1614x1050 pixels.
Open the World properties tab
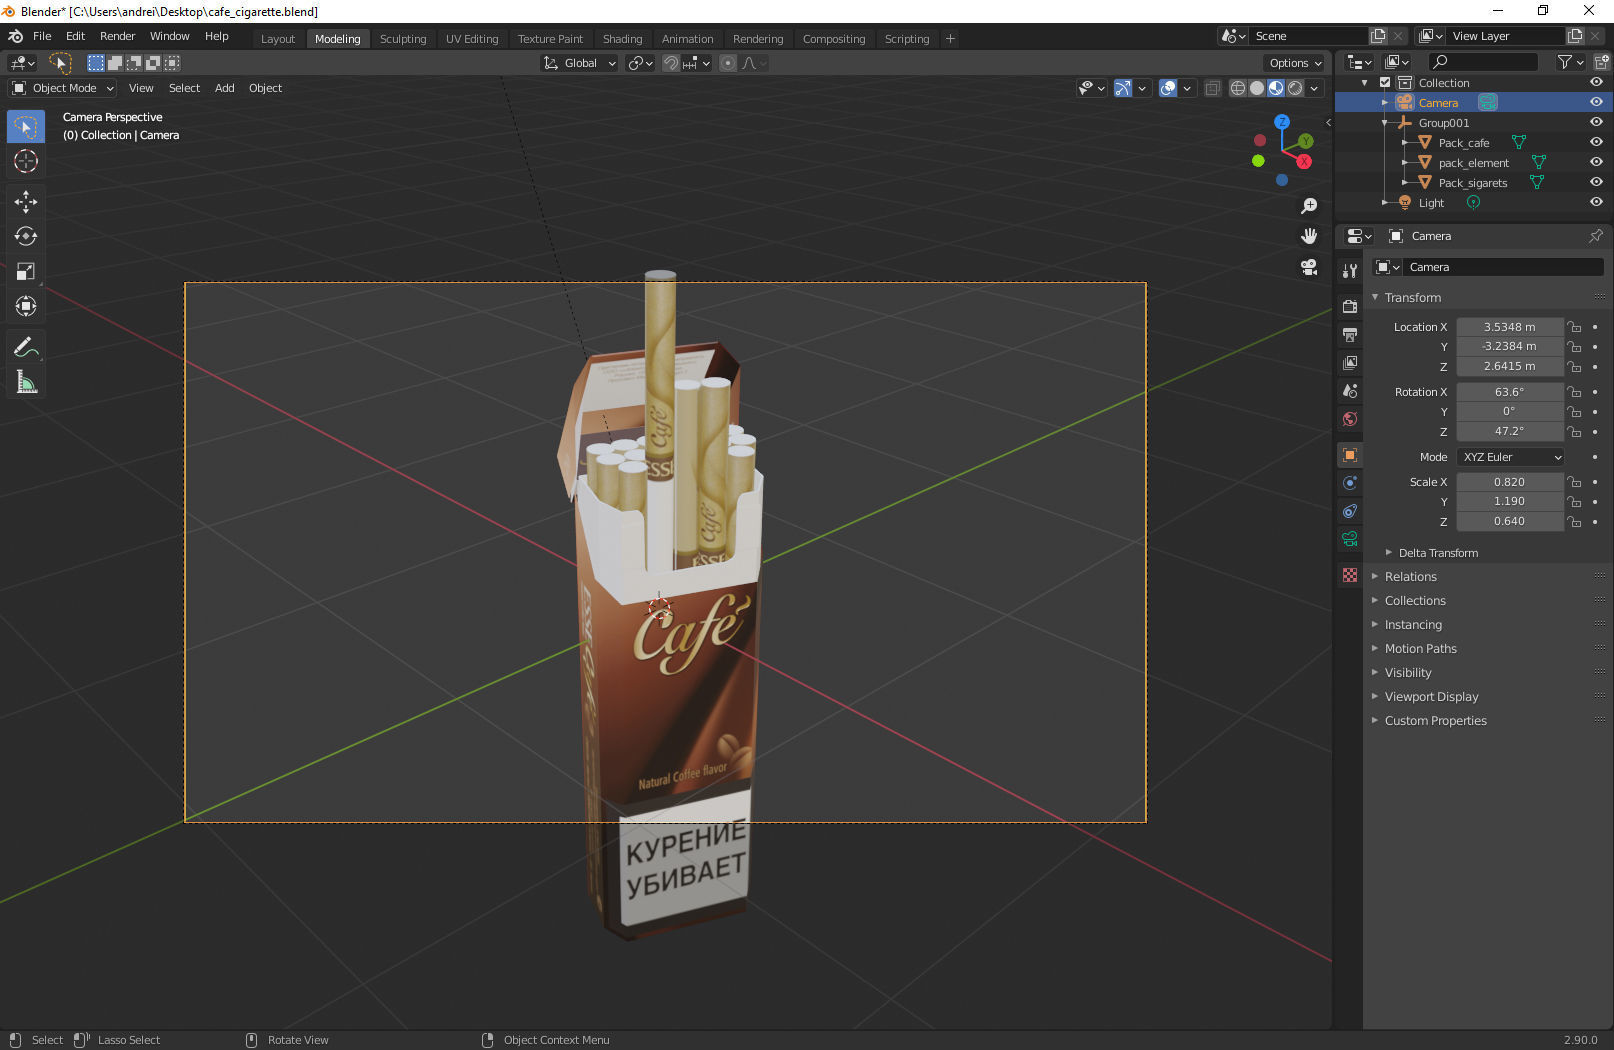1350,419
